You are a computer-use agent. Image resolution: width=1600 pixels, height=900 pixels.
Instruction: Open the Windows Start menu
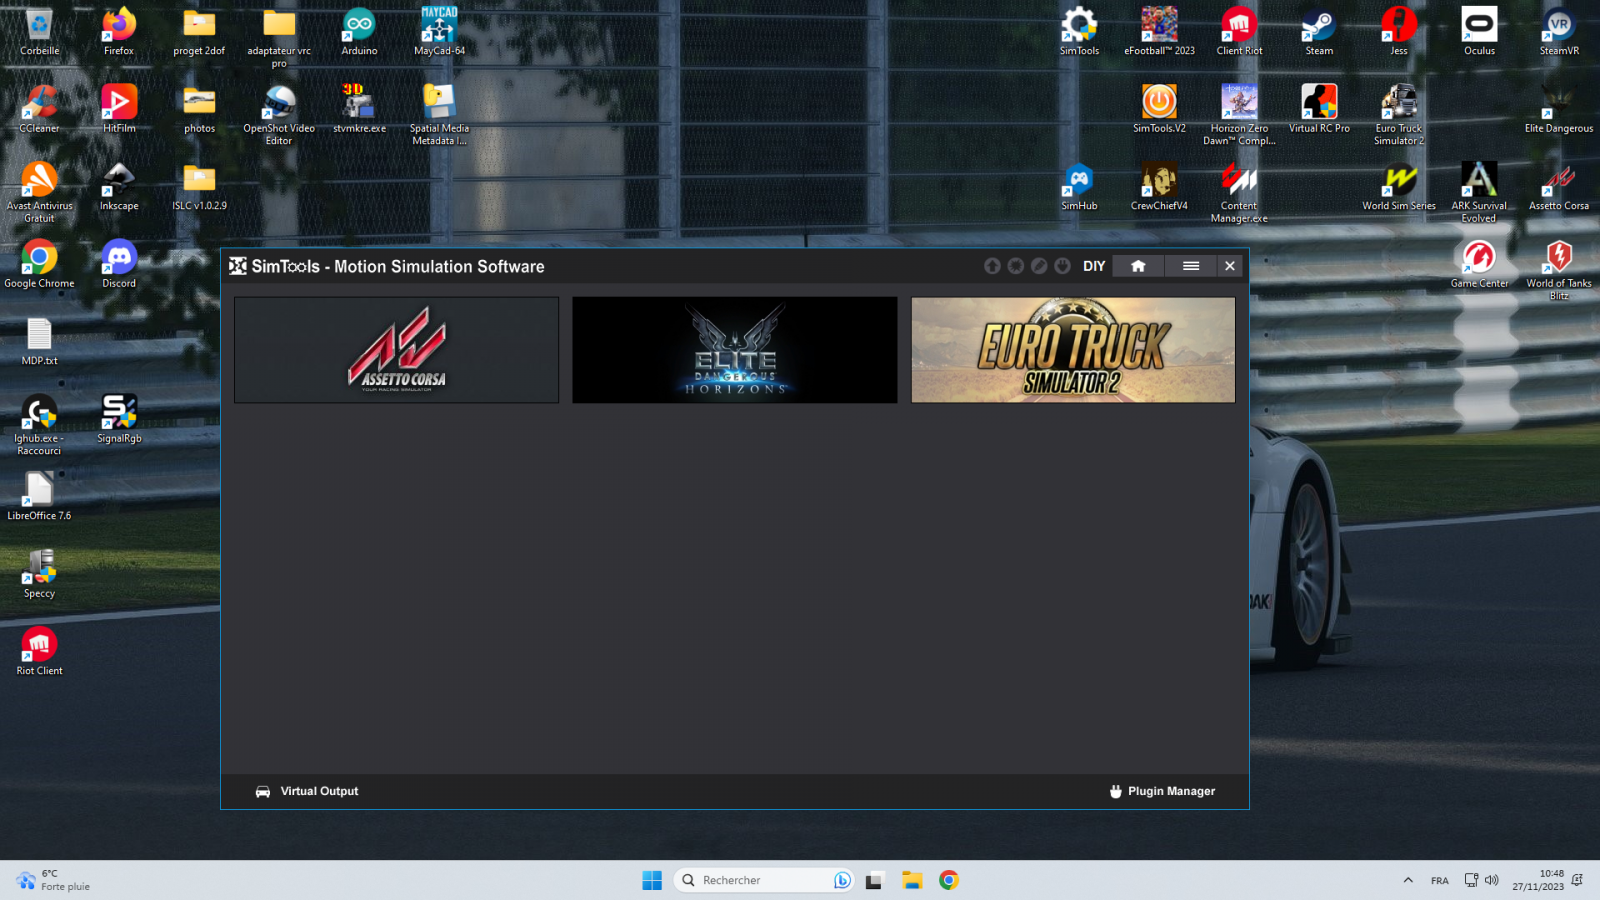pos(652,880)
